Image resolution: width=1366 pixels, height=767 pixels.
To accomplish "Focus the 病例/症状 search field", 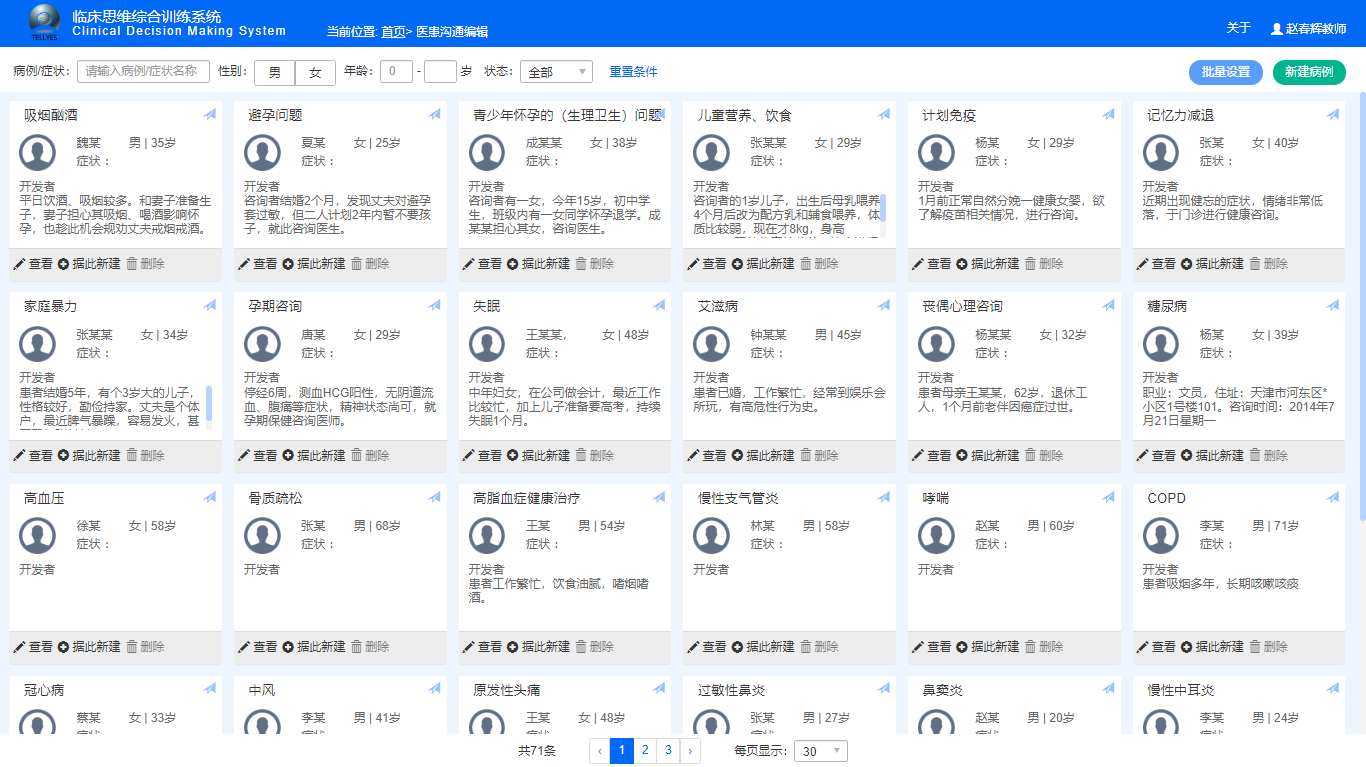I will [143, 71].
